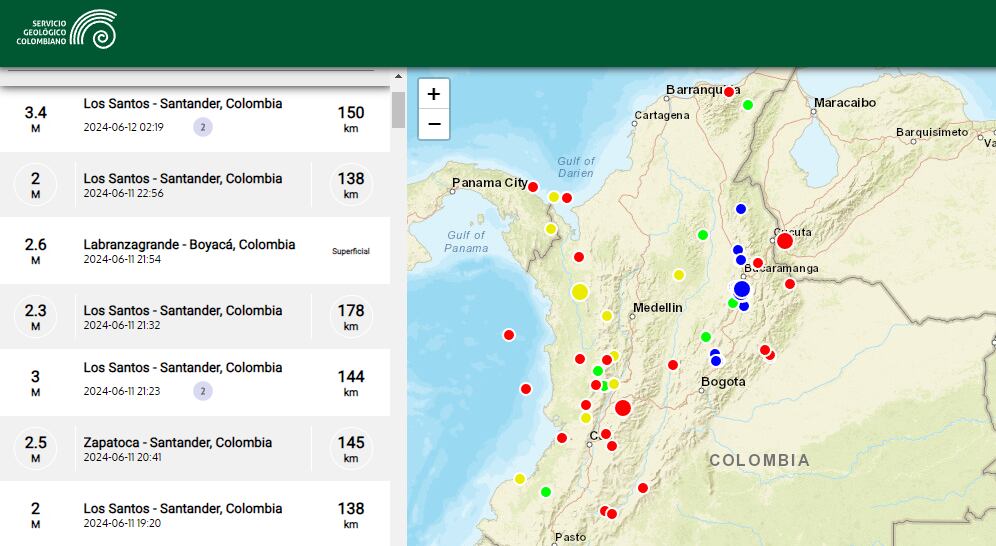The height and width of the screenshot is (546, 996).
Task: Click the green marker northwest of Bucaramanga
Action: tap(703, 235)
